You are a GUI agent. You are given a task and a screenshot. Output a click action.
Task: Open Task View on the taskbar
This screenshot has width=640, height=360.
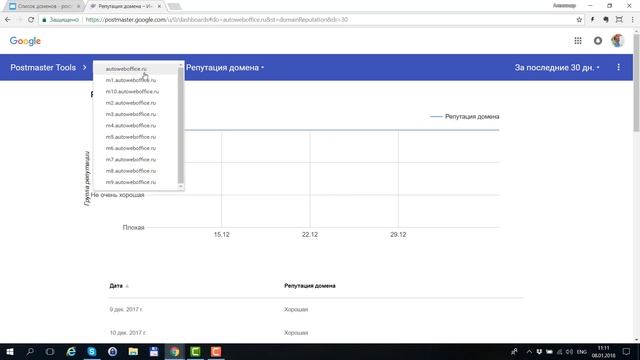50,351
